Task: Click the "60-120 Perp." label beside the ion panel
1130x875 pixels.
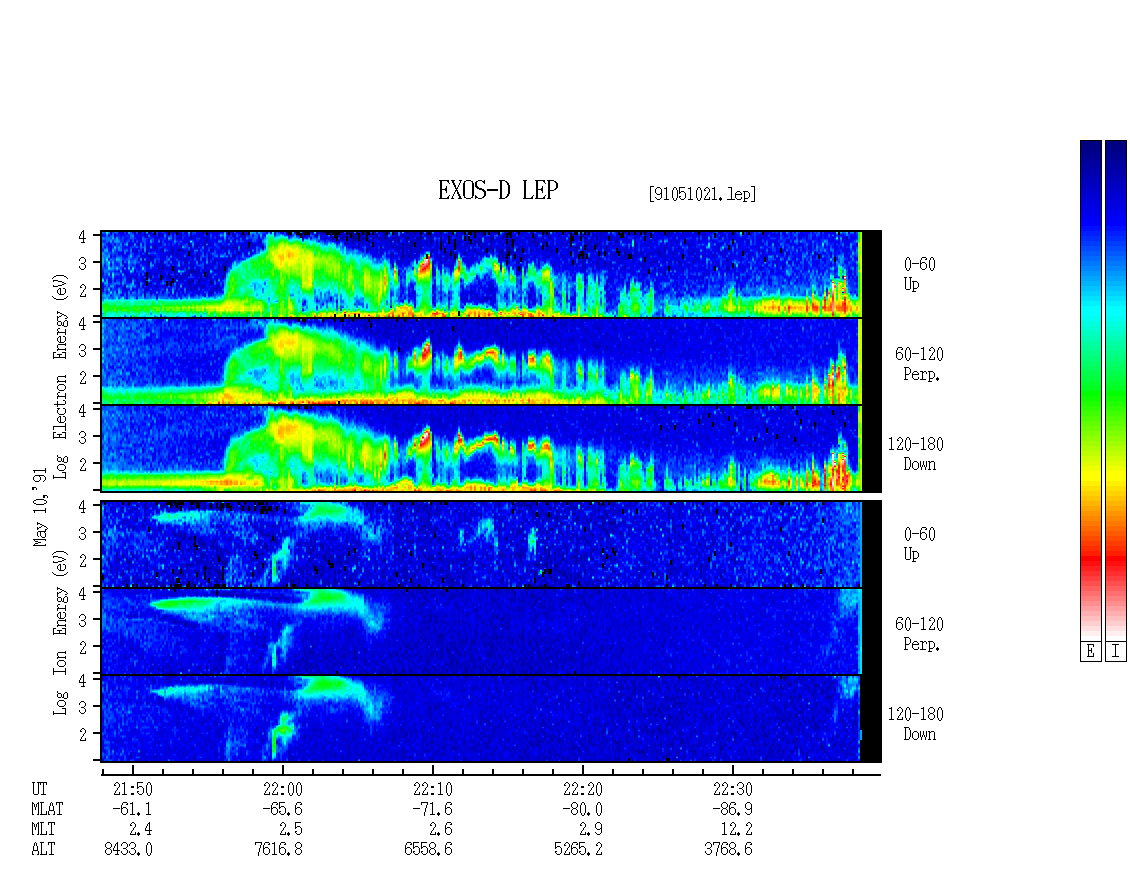Action: tap(919, 634)
